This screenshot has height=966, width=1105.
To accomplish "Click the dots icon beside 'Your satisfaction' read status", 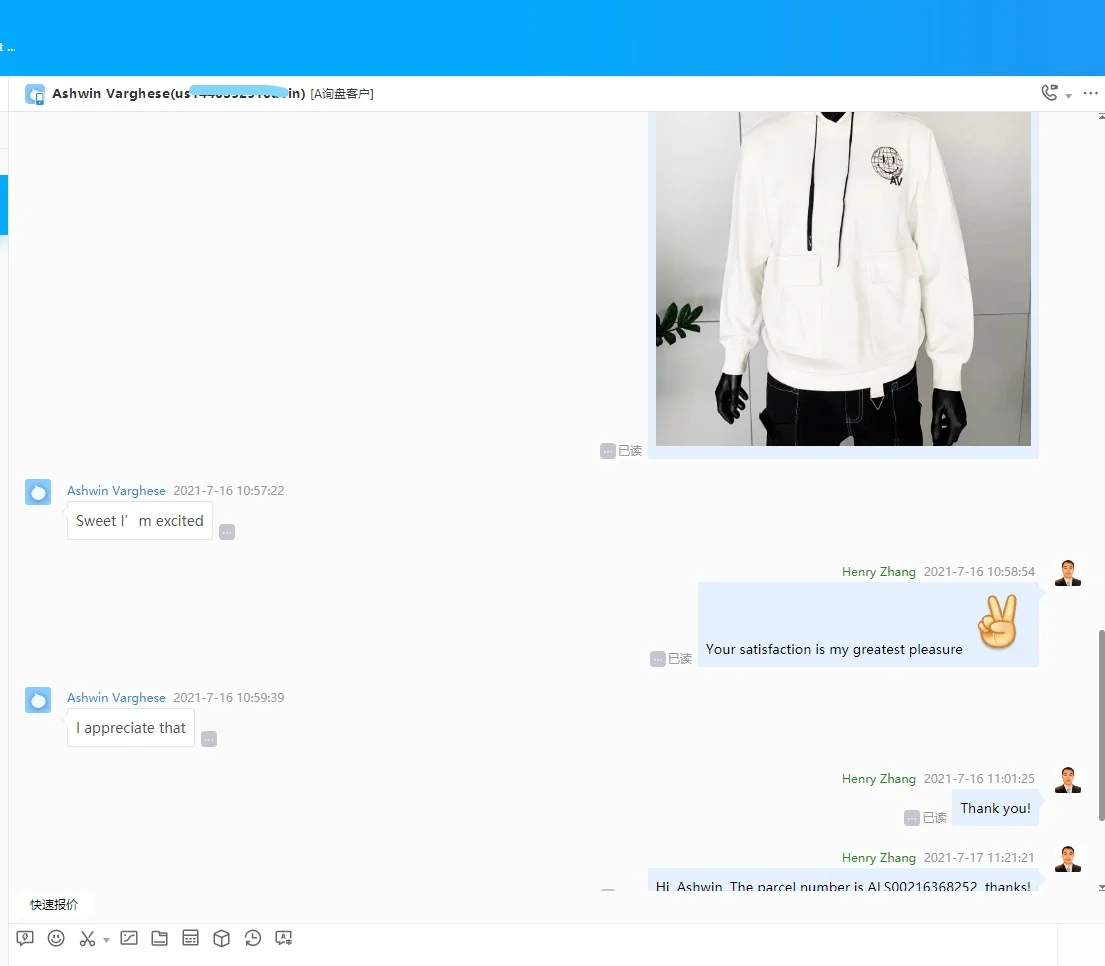I will 658,659.
